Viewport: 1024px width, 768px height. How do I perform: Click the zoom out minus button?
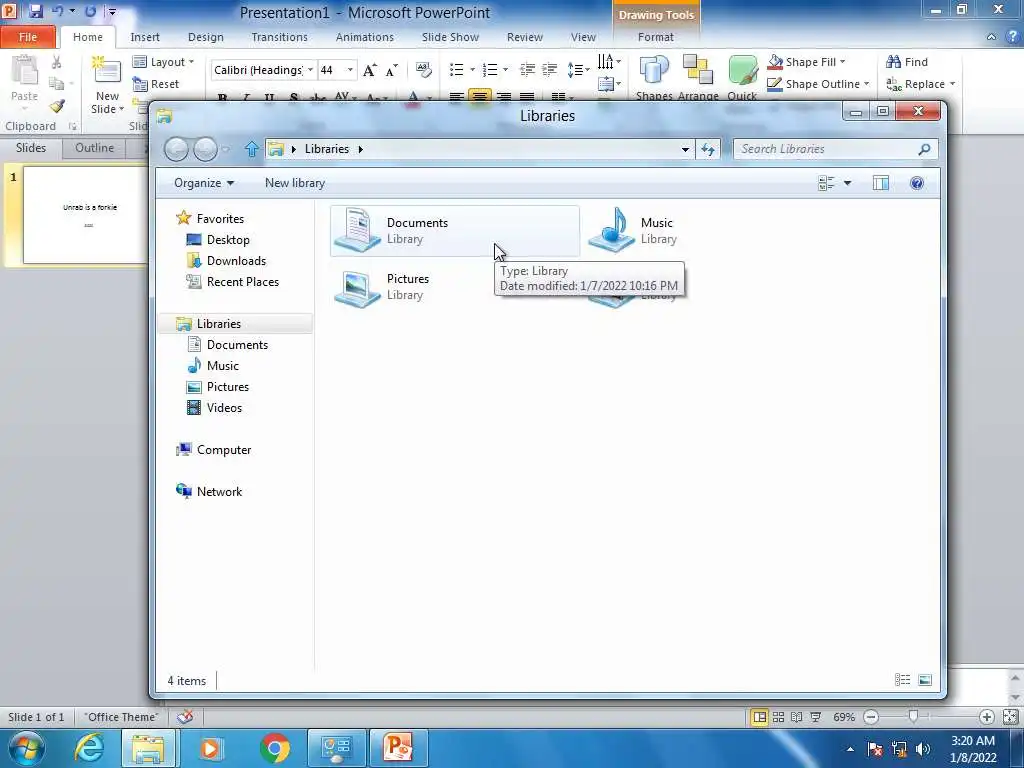click(x=871, y=717)
